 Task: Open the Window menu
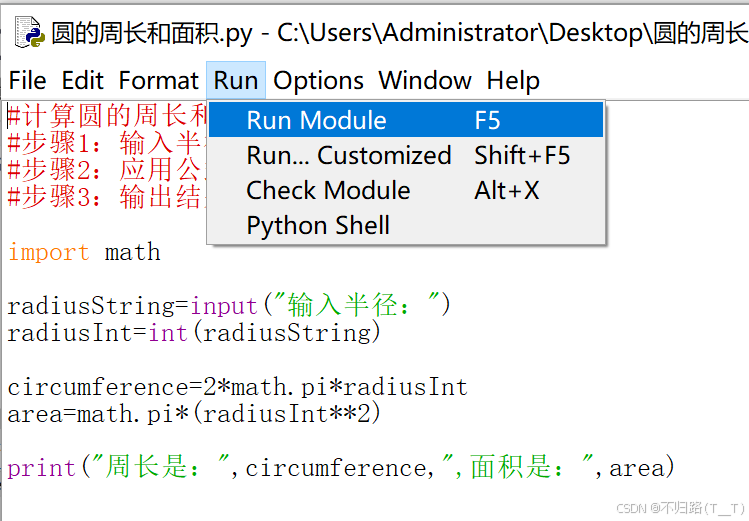click(425, 80)
